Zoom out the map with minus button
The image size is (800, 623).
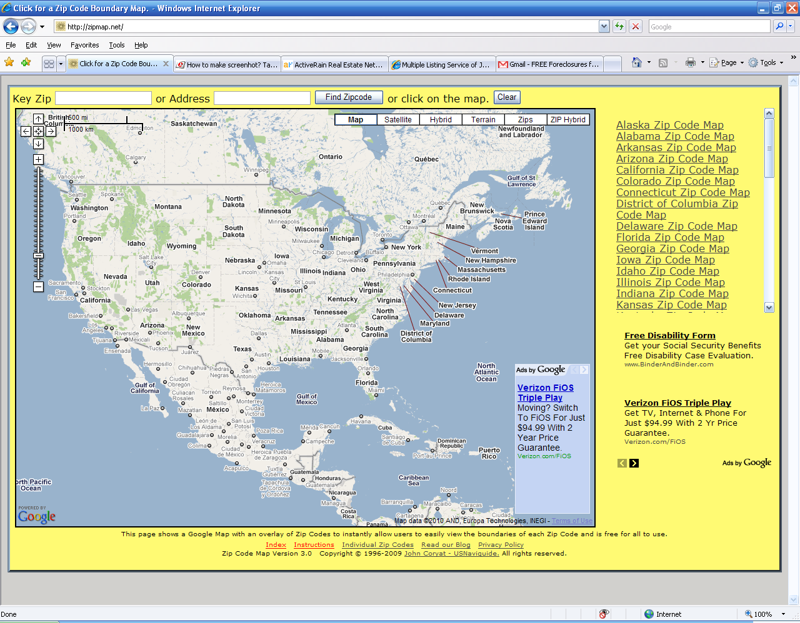(x=38, y=287)
